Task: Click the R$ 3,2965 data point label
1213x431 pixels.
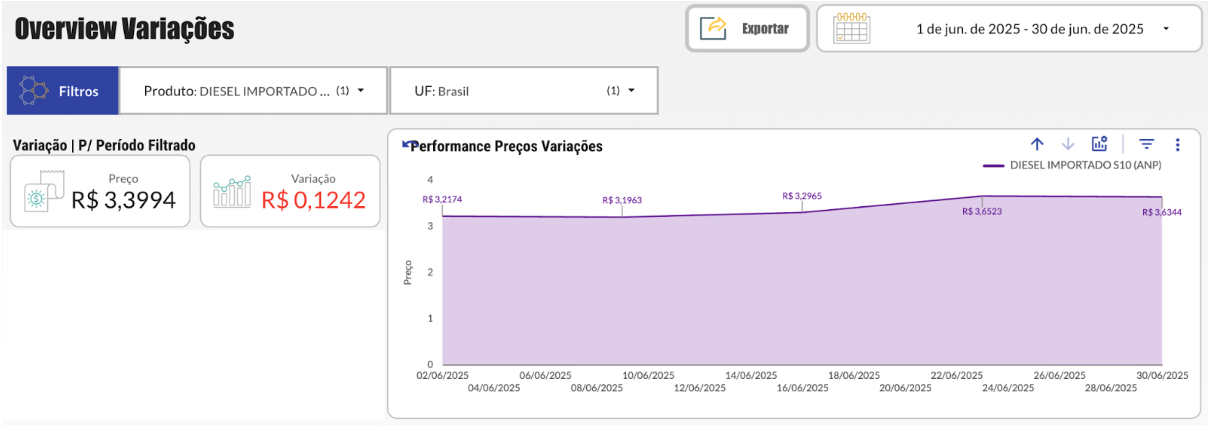Action: [802, 196]
